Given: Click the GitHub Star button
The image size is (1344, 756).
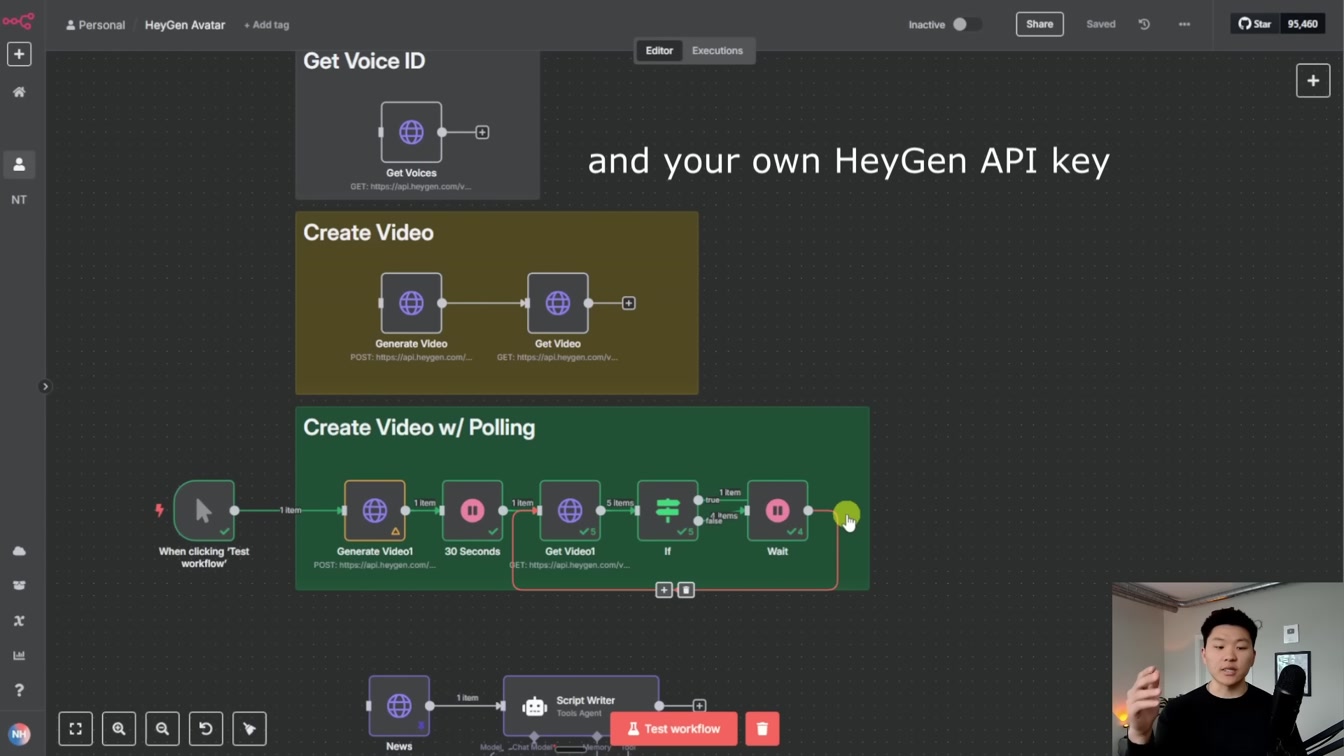Looking at the screenshot, I should coord(1255,24).
